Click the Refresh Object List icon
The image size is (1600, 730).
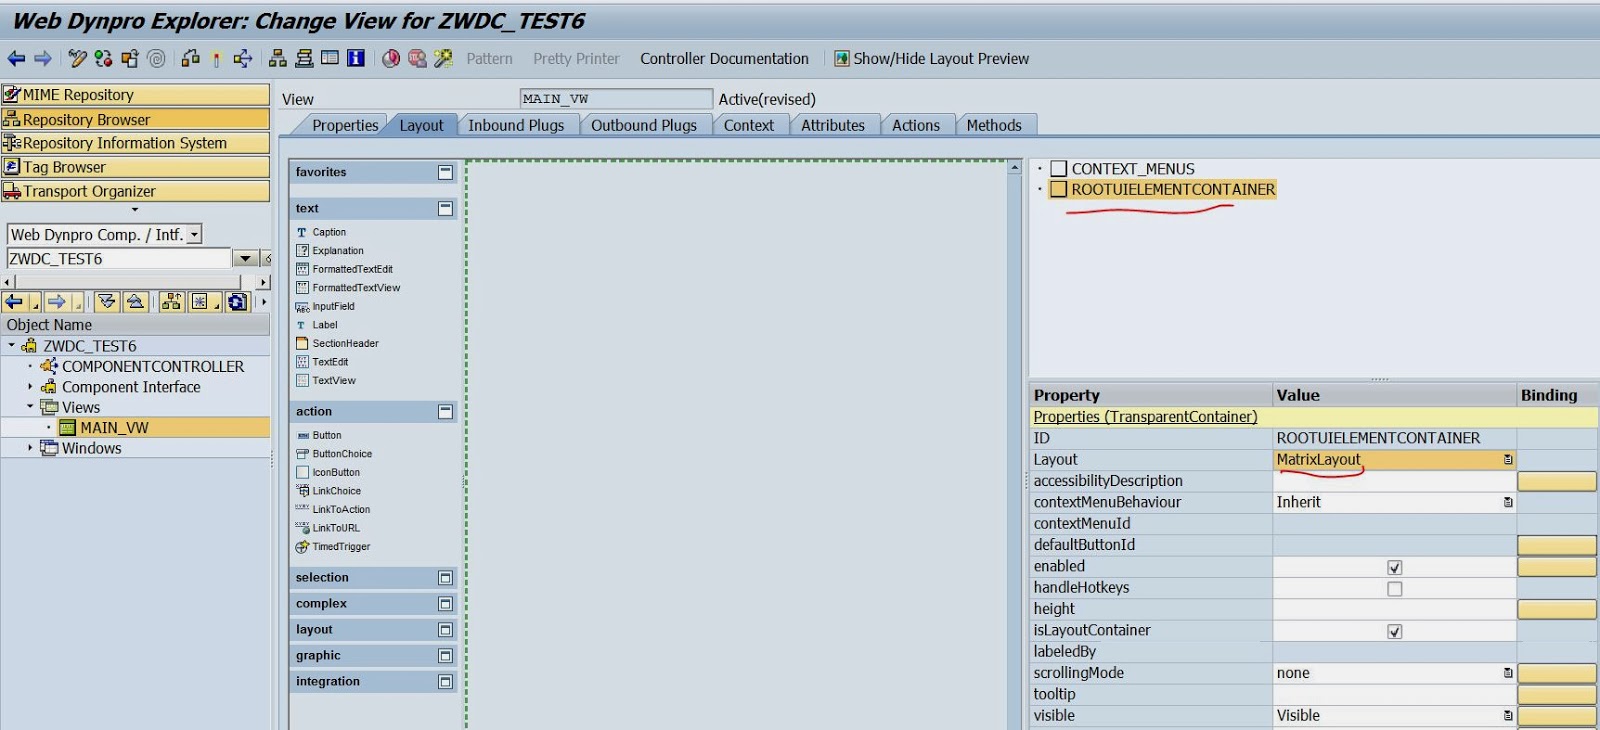point(237,302)
